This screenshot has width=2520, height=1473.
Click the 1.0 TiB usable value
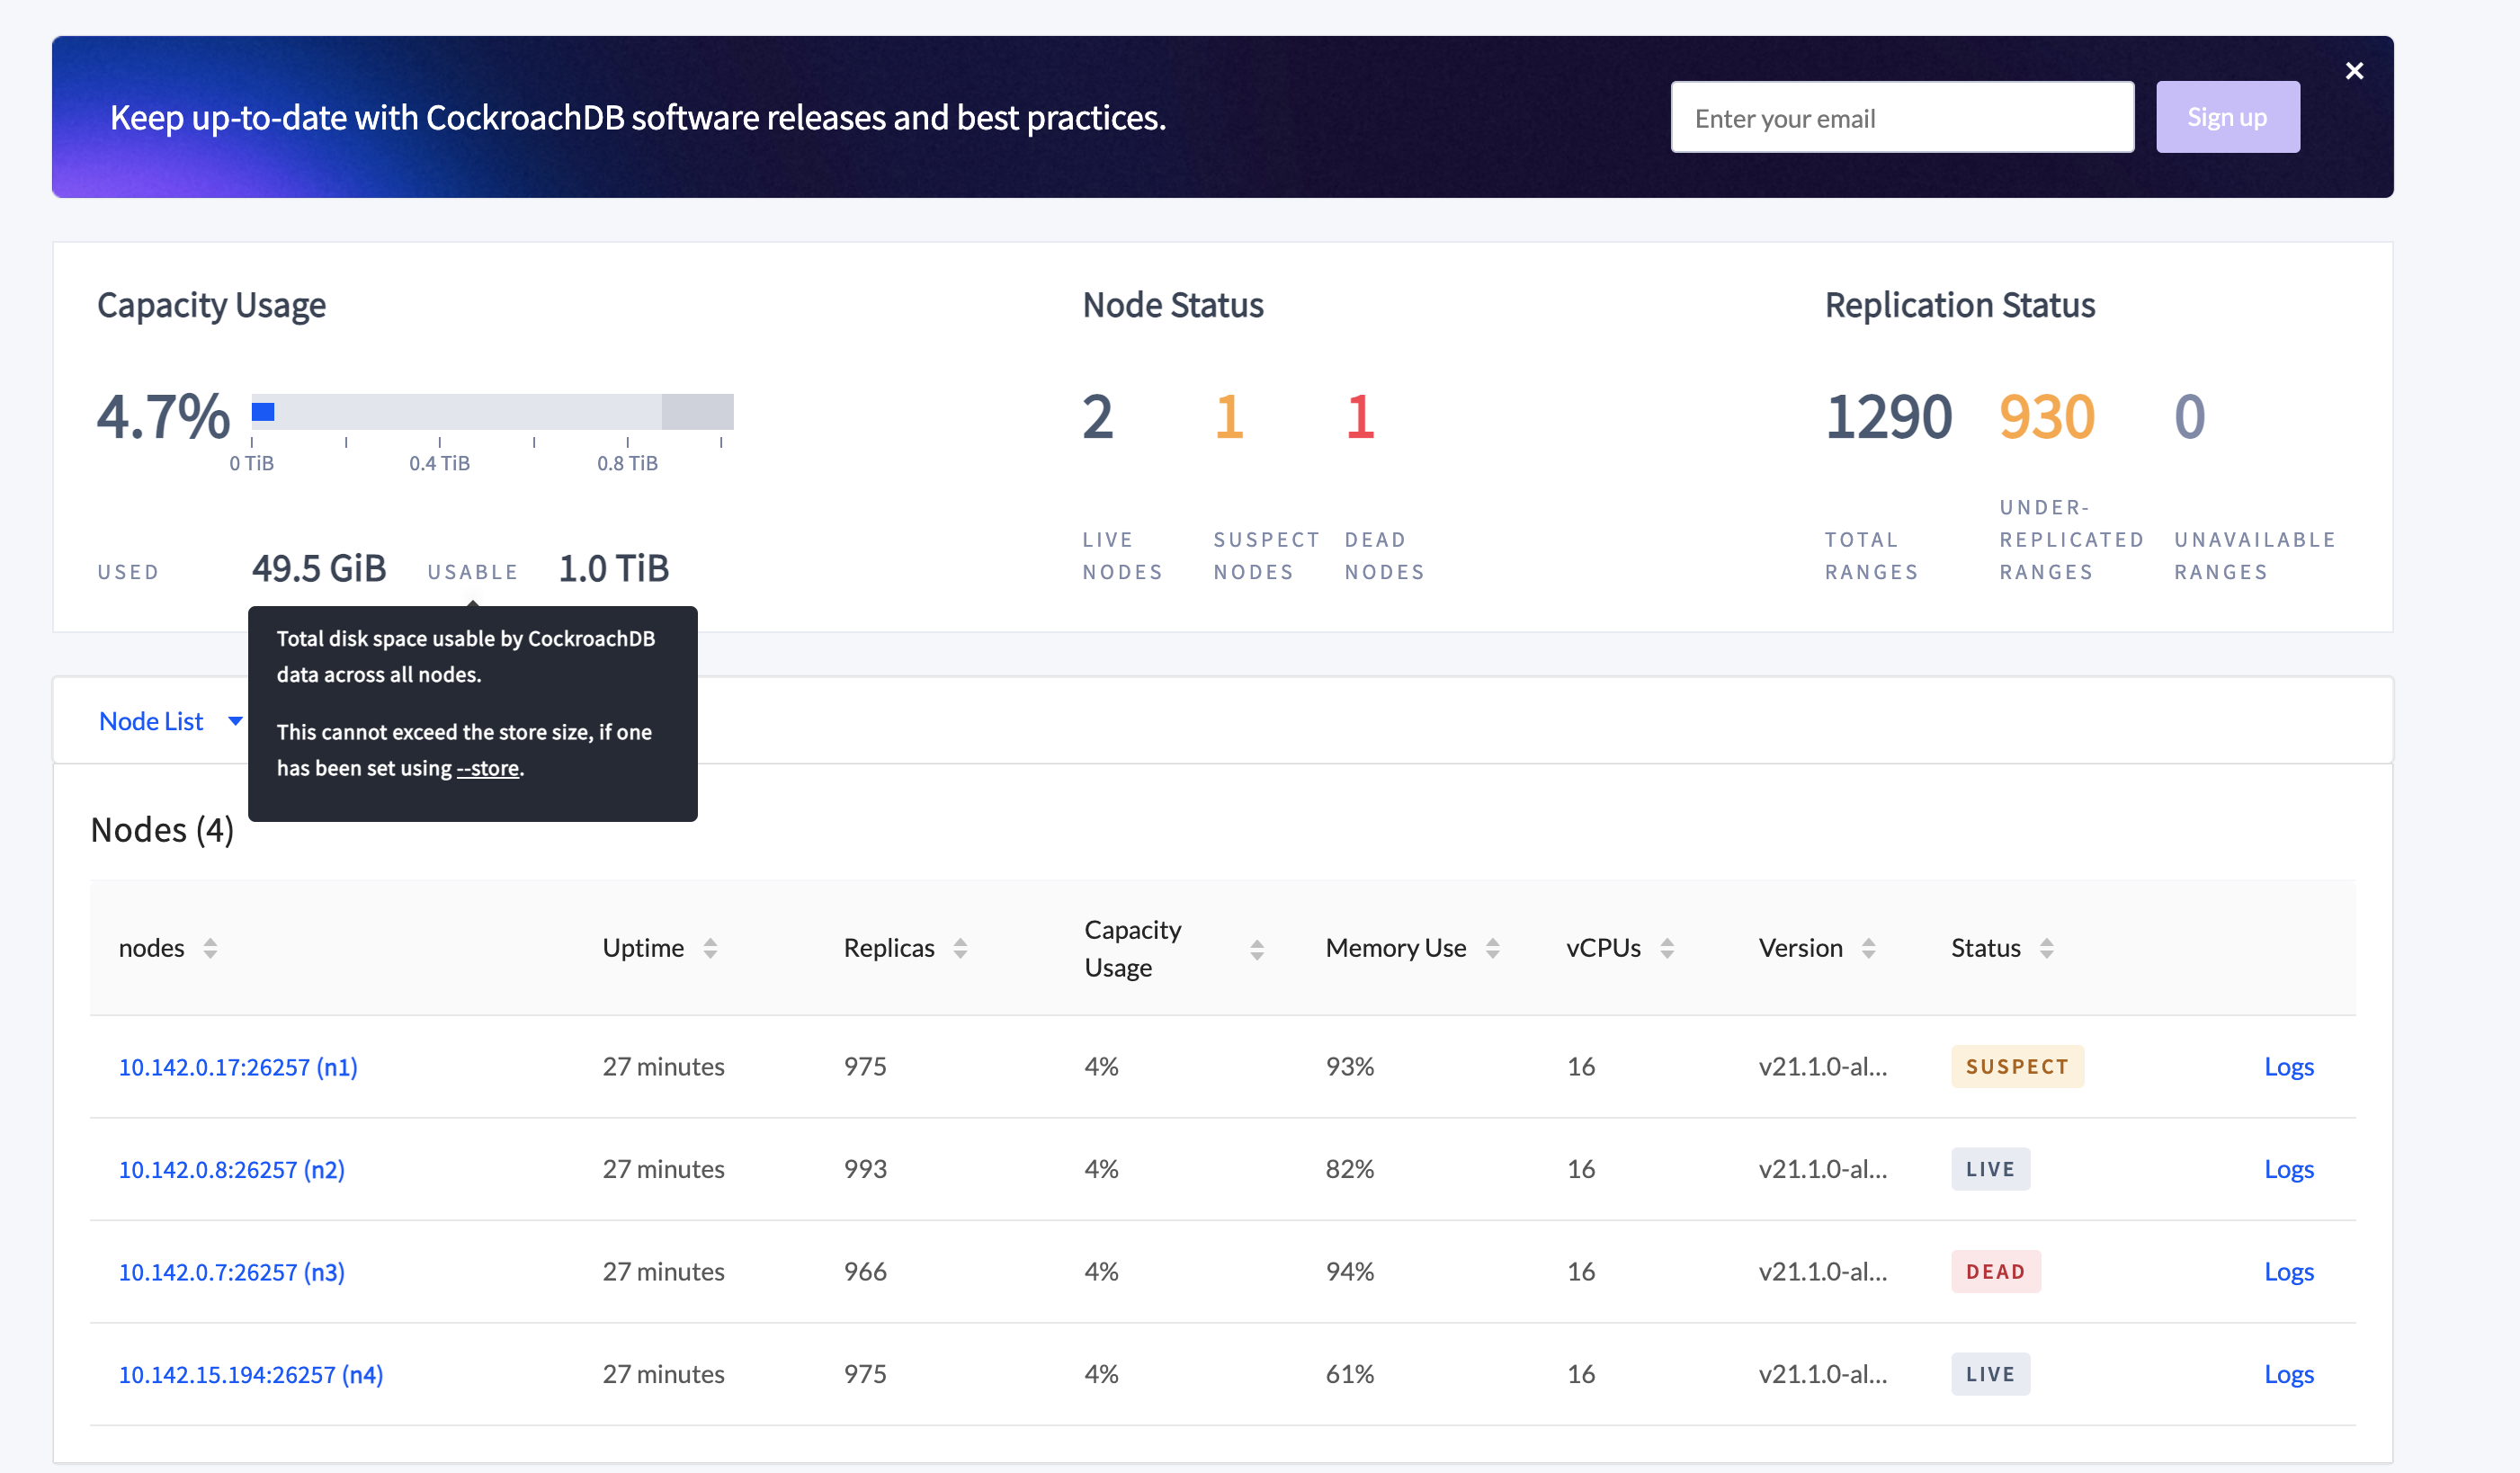point(613,569)
